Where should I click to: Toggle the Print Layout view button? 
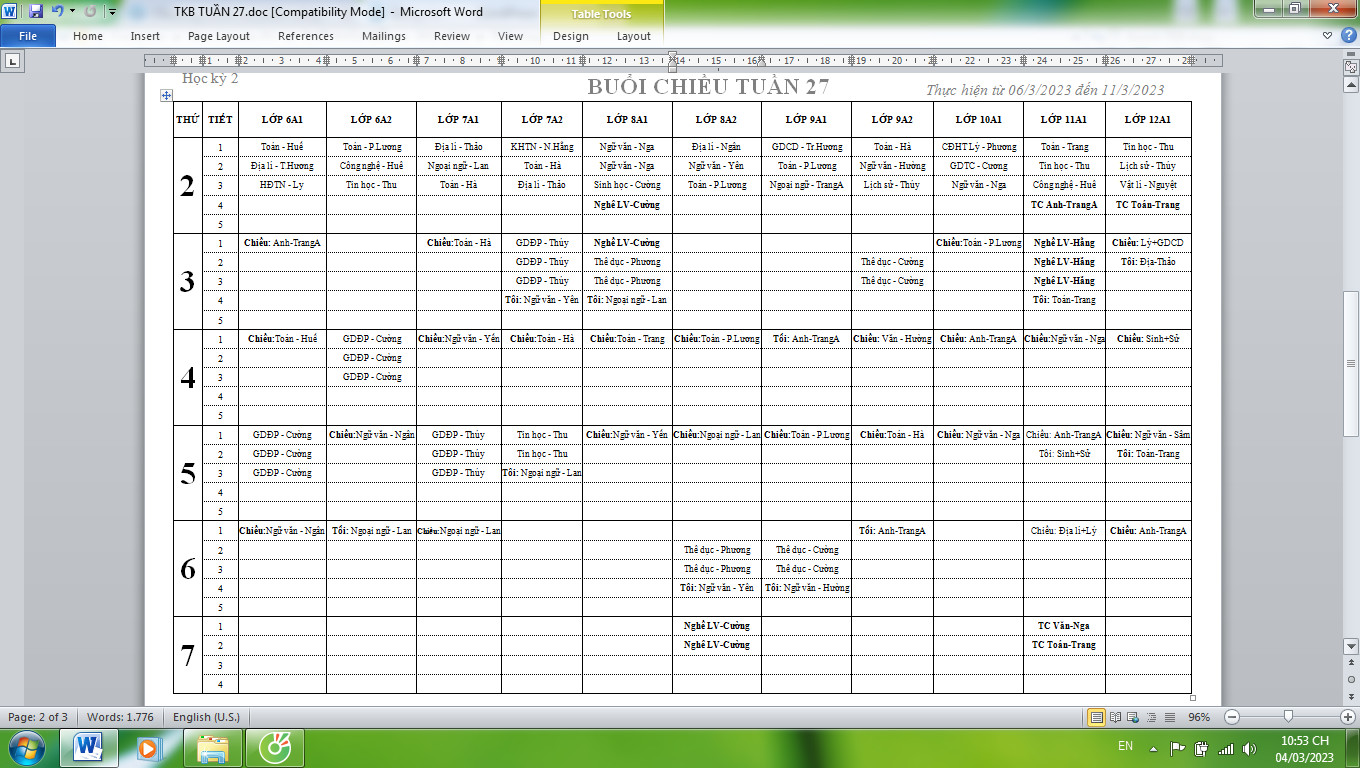pos(1097,717)
